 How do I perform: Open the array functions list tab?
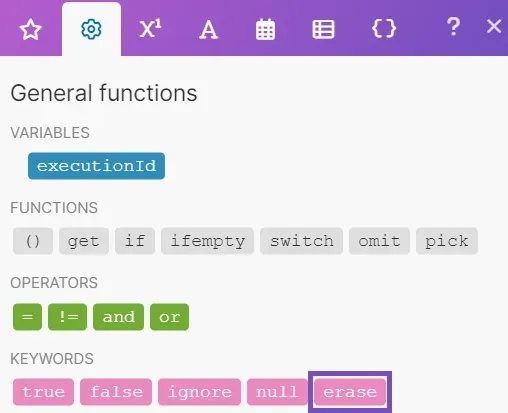[323, 29]
